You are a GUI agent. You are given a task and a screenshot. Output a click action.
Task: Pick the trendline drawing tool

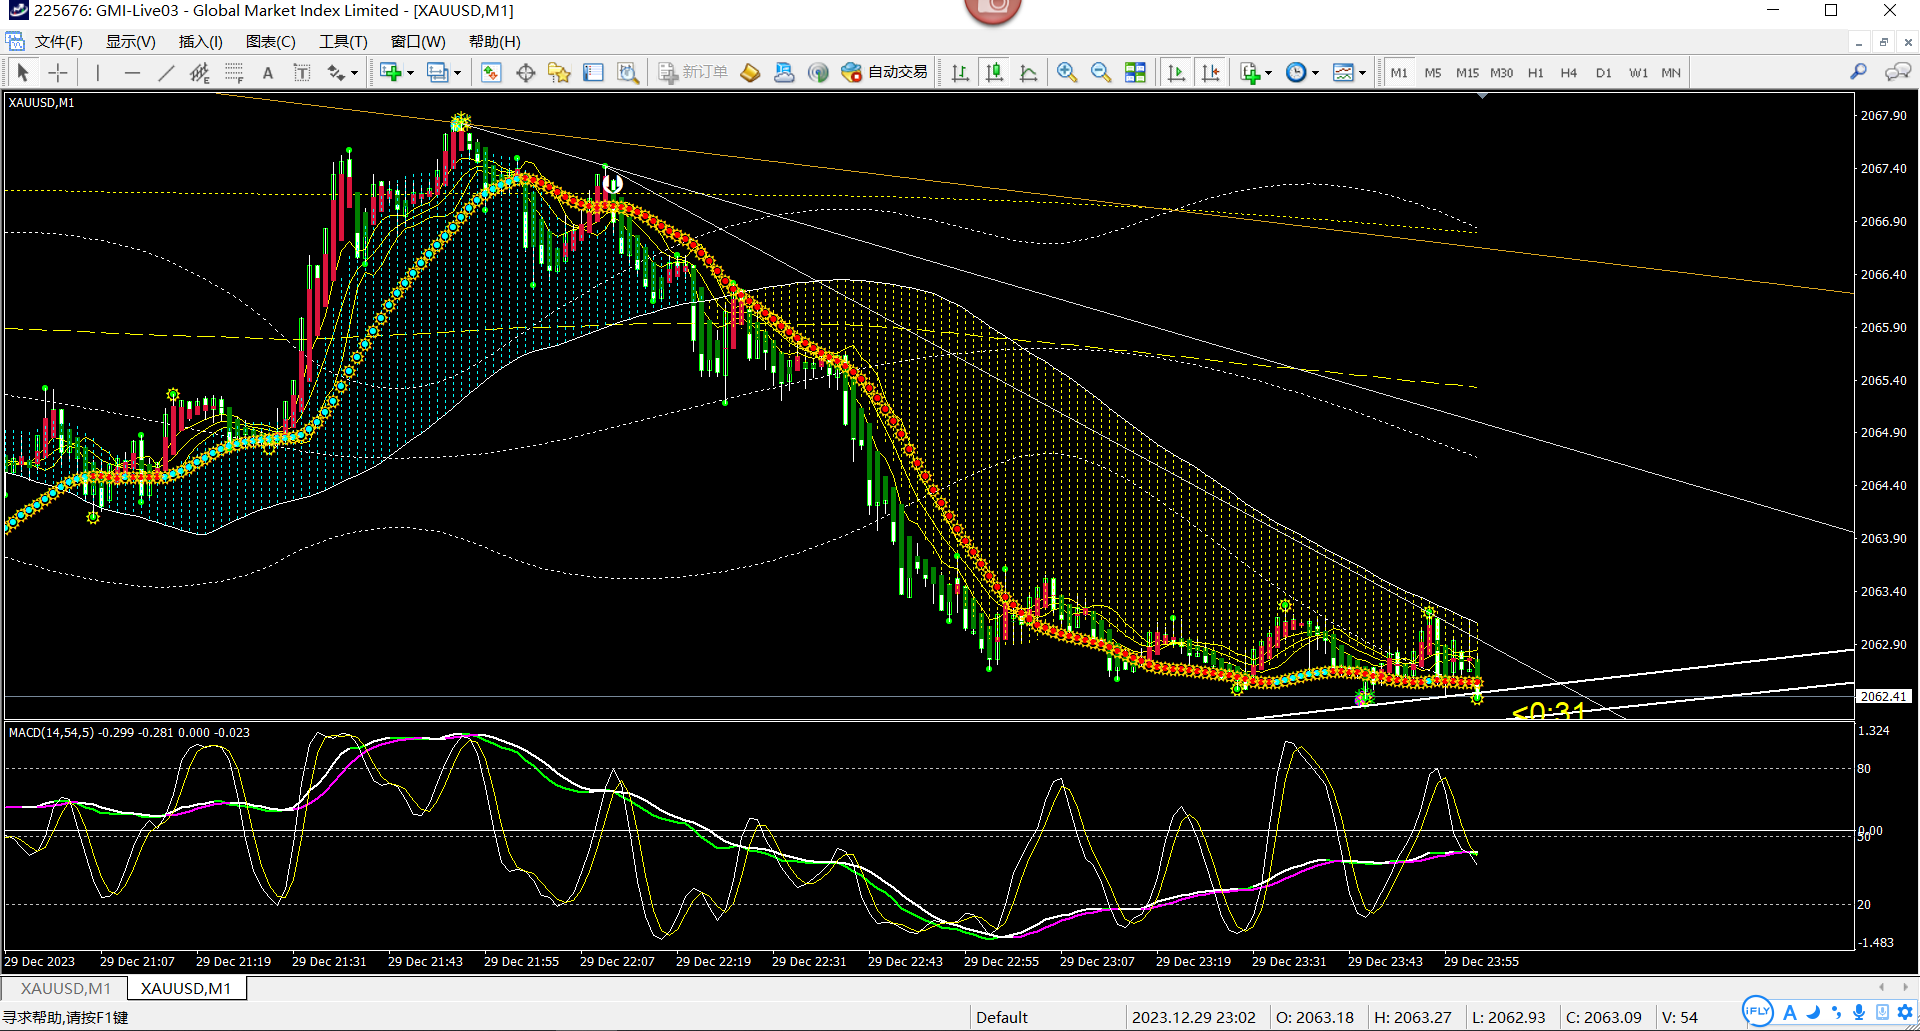[x=166, y=73]
